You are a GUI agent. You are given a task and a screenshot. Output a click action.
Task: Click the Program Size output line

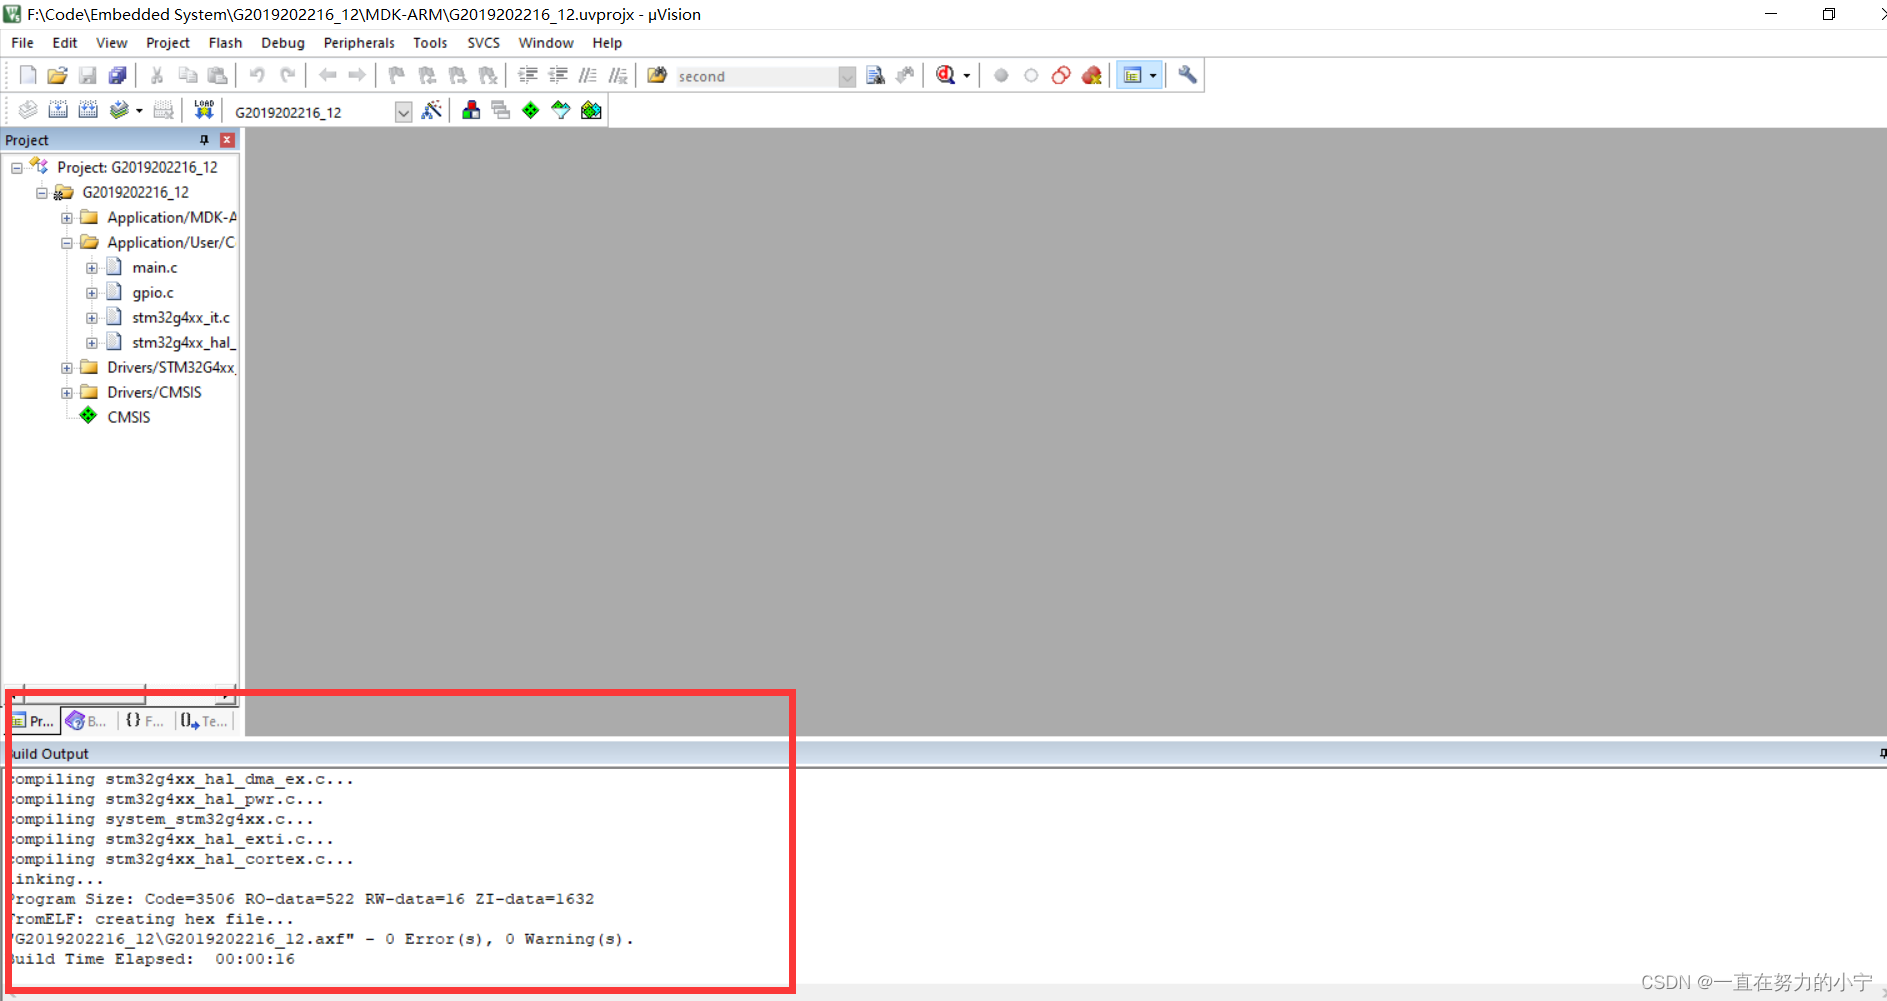click(x=302, y=899)
